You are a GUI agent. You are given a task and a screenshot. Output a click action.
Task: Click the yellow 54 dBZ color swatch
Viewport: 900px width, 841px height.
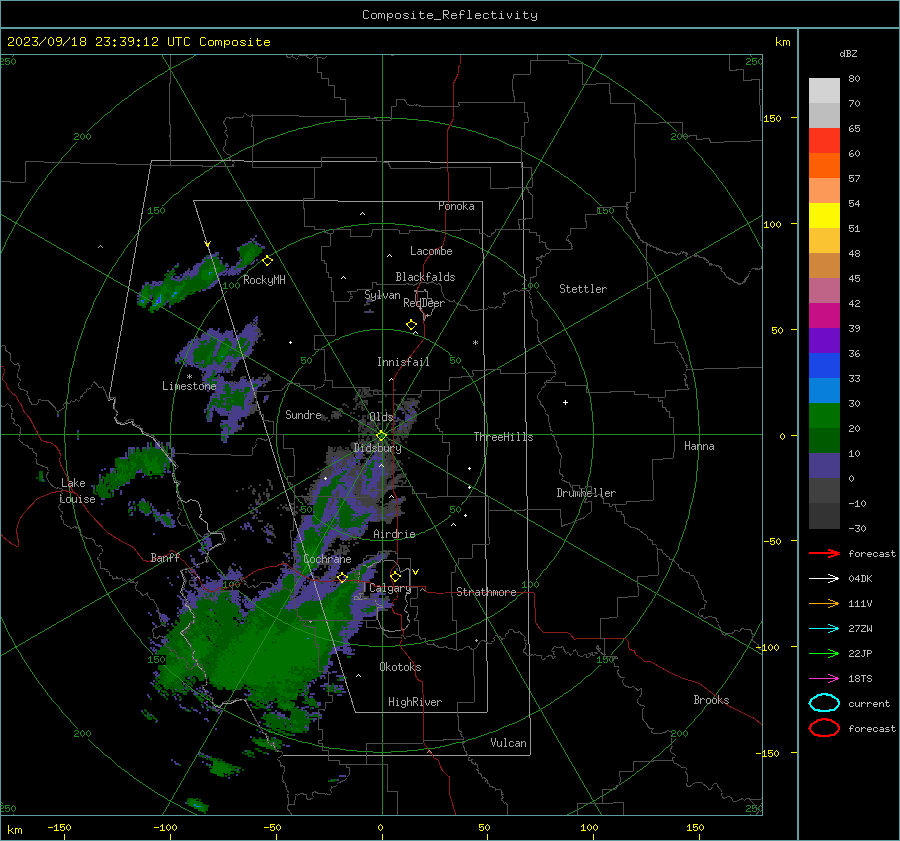click(x=824, y=216)
